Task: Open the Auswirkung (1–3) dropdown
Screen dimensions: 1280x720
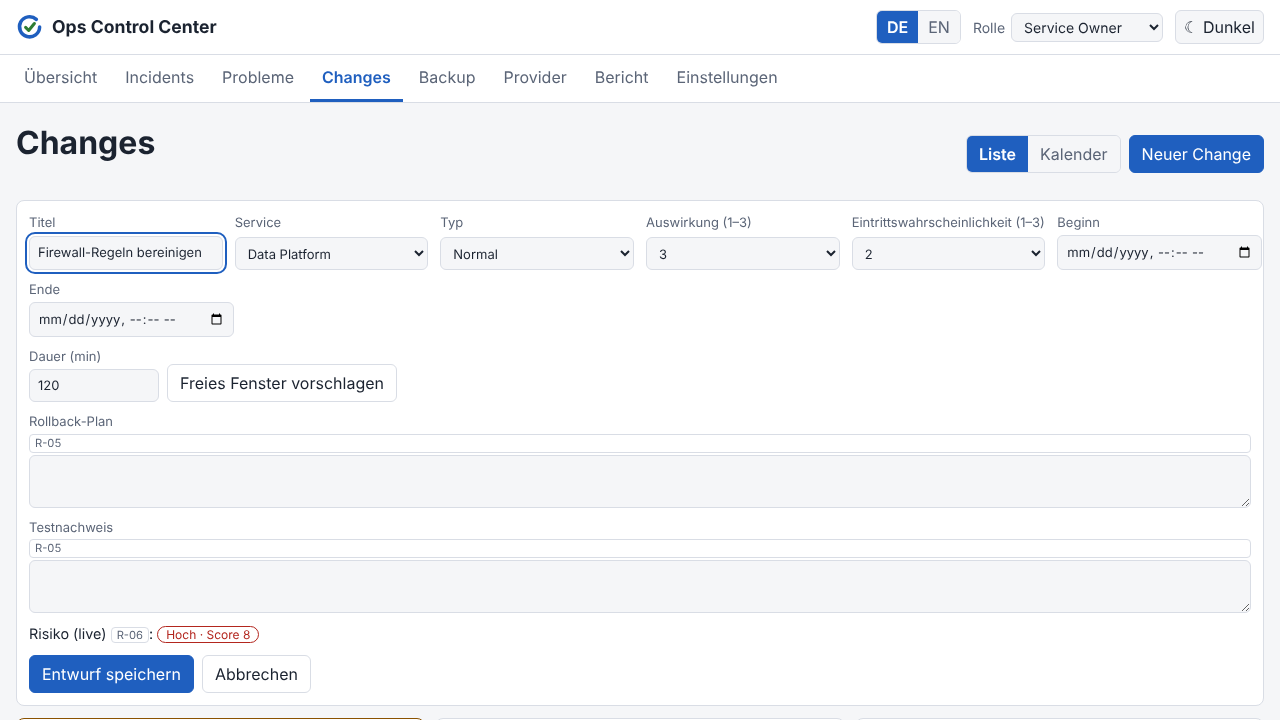Action: click(x=742, y=254)
